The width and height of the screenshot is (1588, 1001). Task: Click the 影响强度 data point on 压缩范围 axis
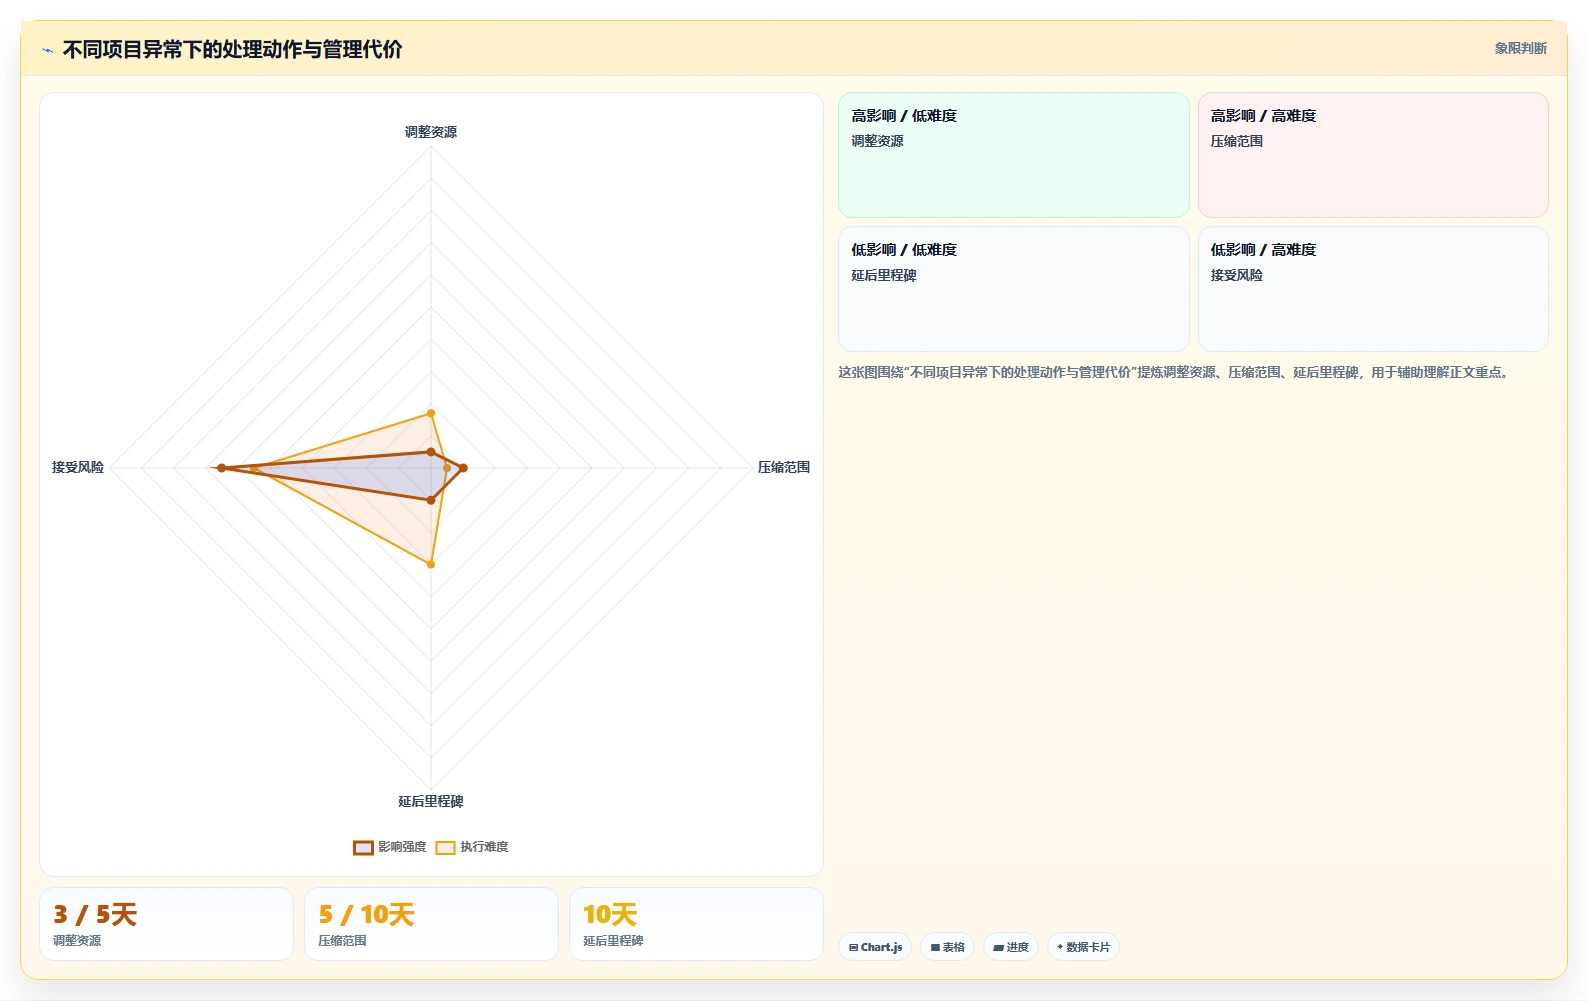(463, 468)
